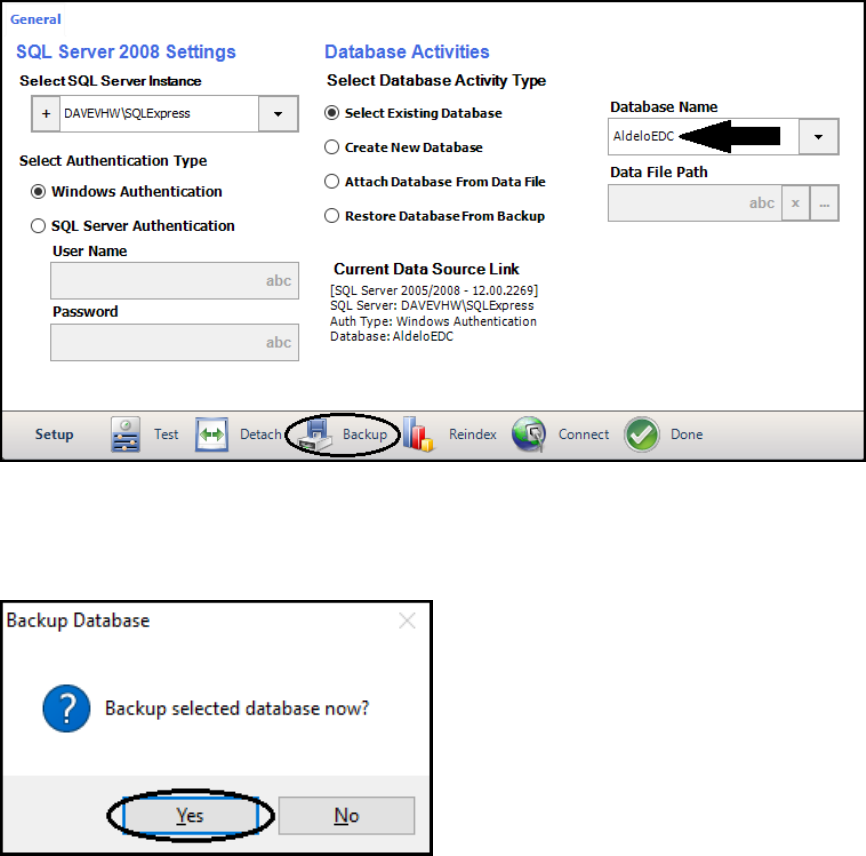Click the Connect globe icon
The height and width of the screenshot is (856, 866).
coord(529,435)
